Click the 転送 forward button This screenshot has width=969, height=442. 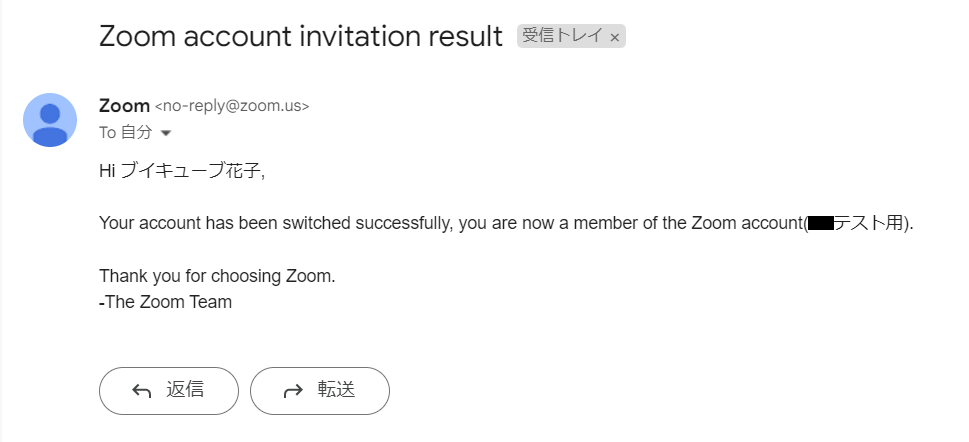click(319, 391)
